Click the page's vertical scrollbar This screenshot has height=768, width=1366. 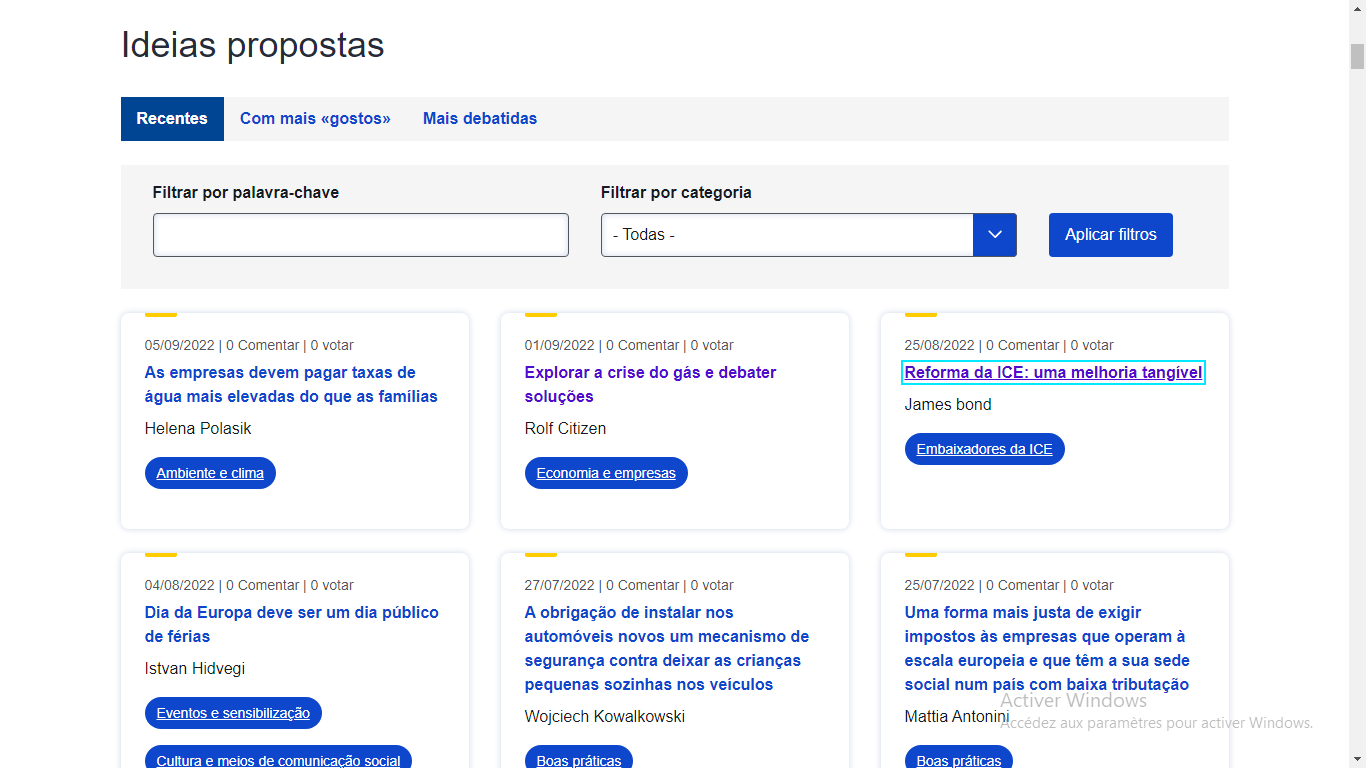tap(1357, 56)
